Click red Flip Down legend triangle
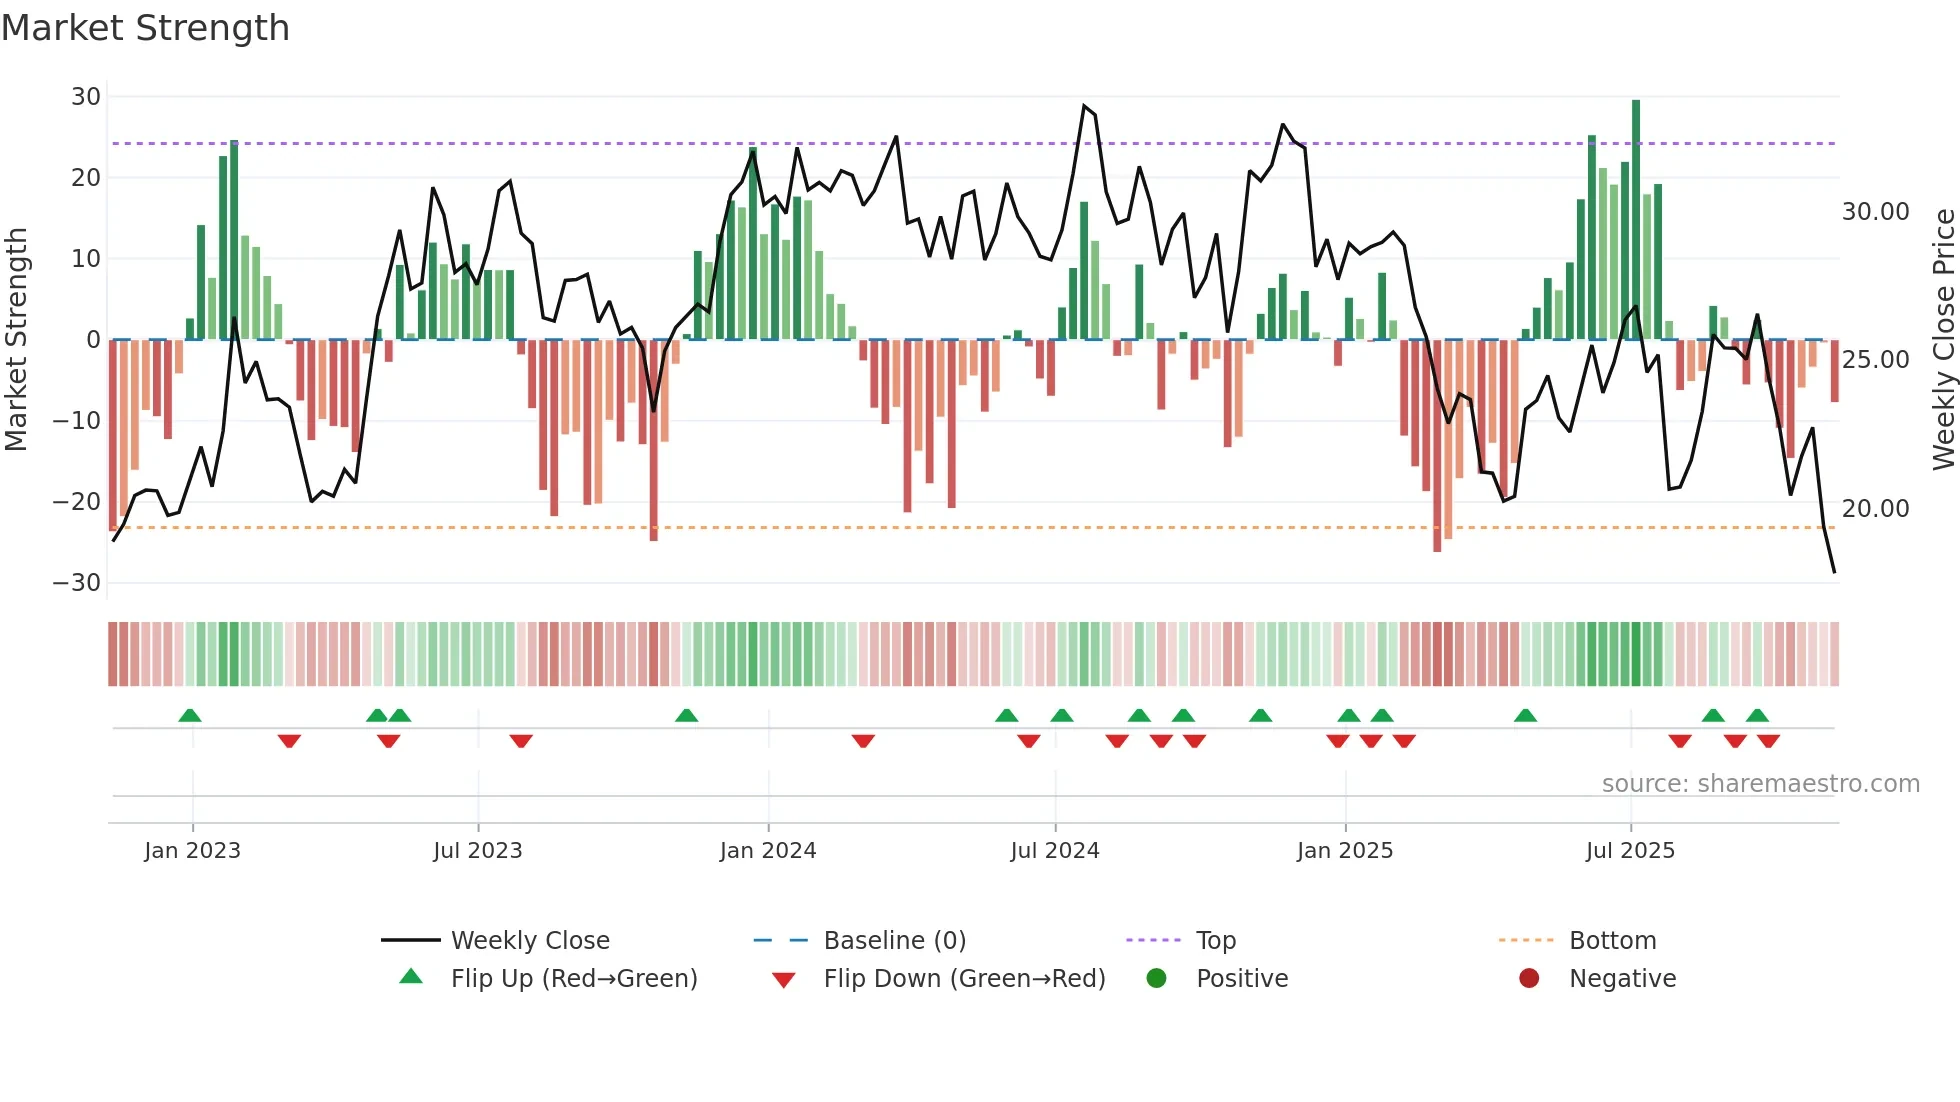This screenshot has width=1960, height=1102. pos(784,979)
